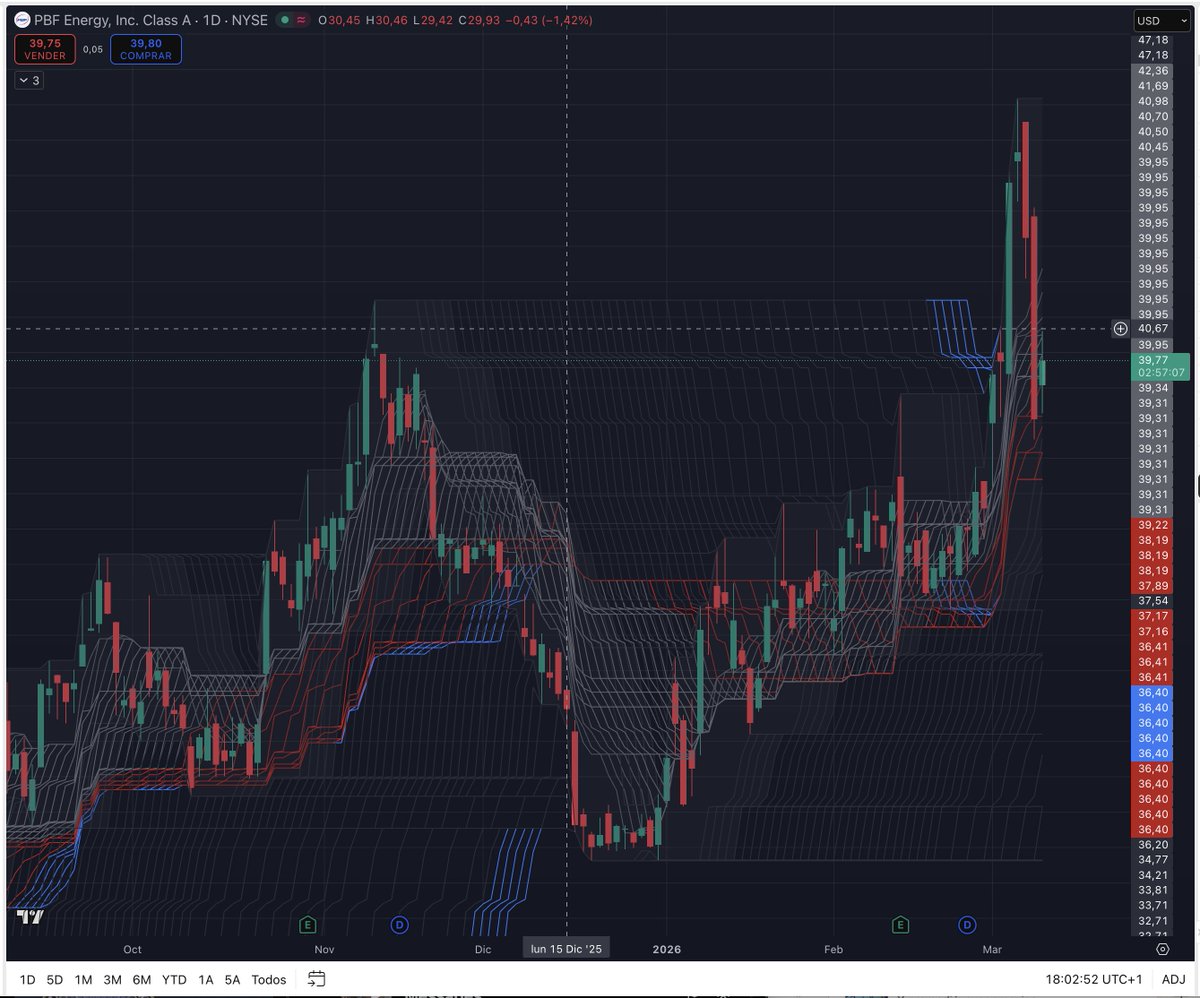Screen dimensions: 1200x998
Task: Click the 40,70 price scale label
Action: pyautogui.click(x=1153, y=116)
